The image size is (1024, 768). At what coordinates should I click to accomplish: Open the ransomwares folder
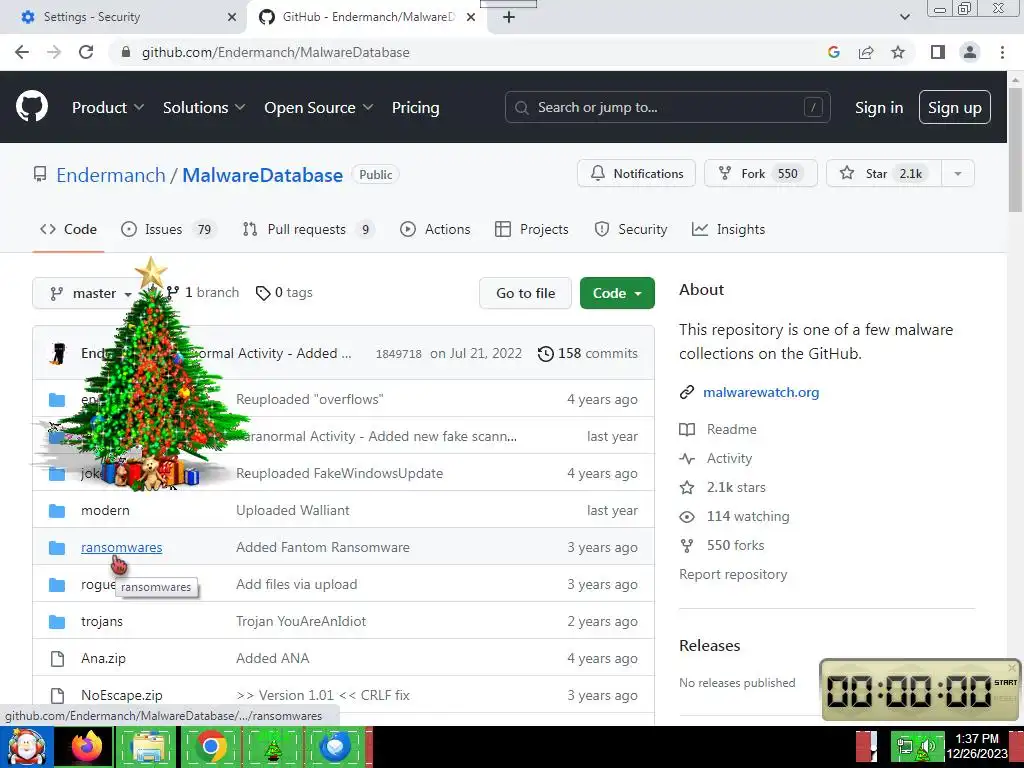121,547
